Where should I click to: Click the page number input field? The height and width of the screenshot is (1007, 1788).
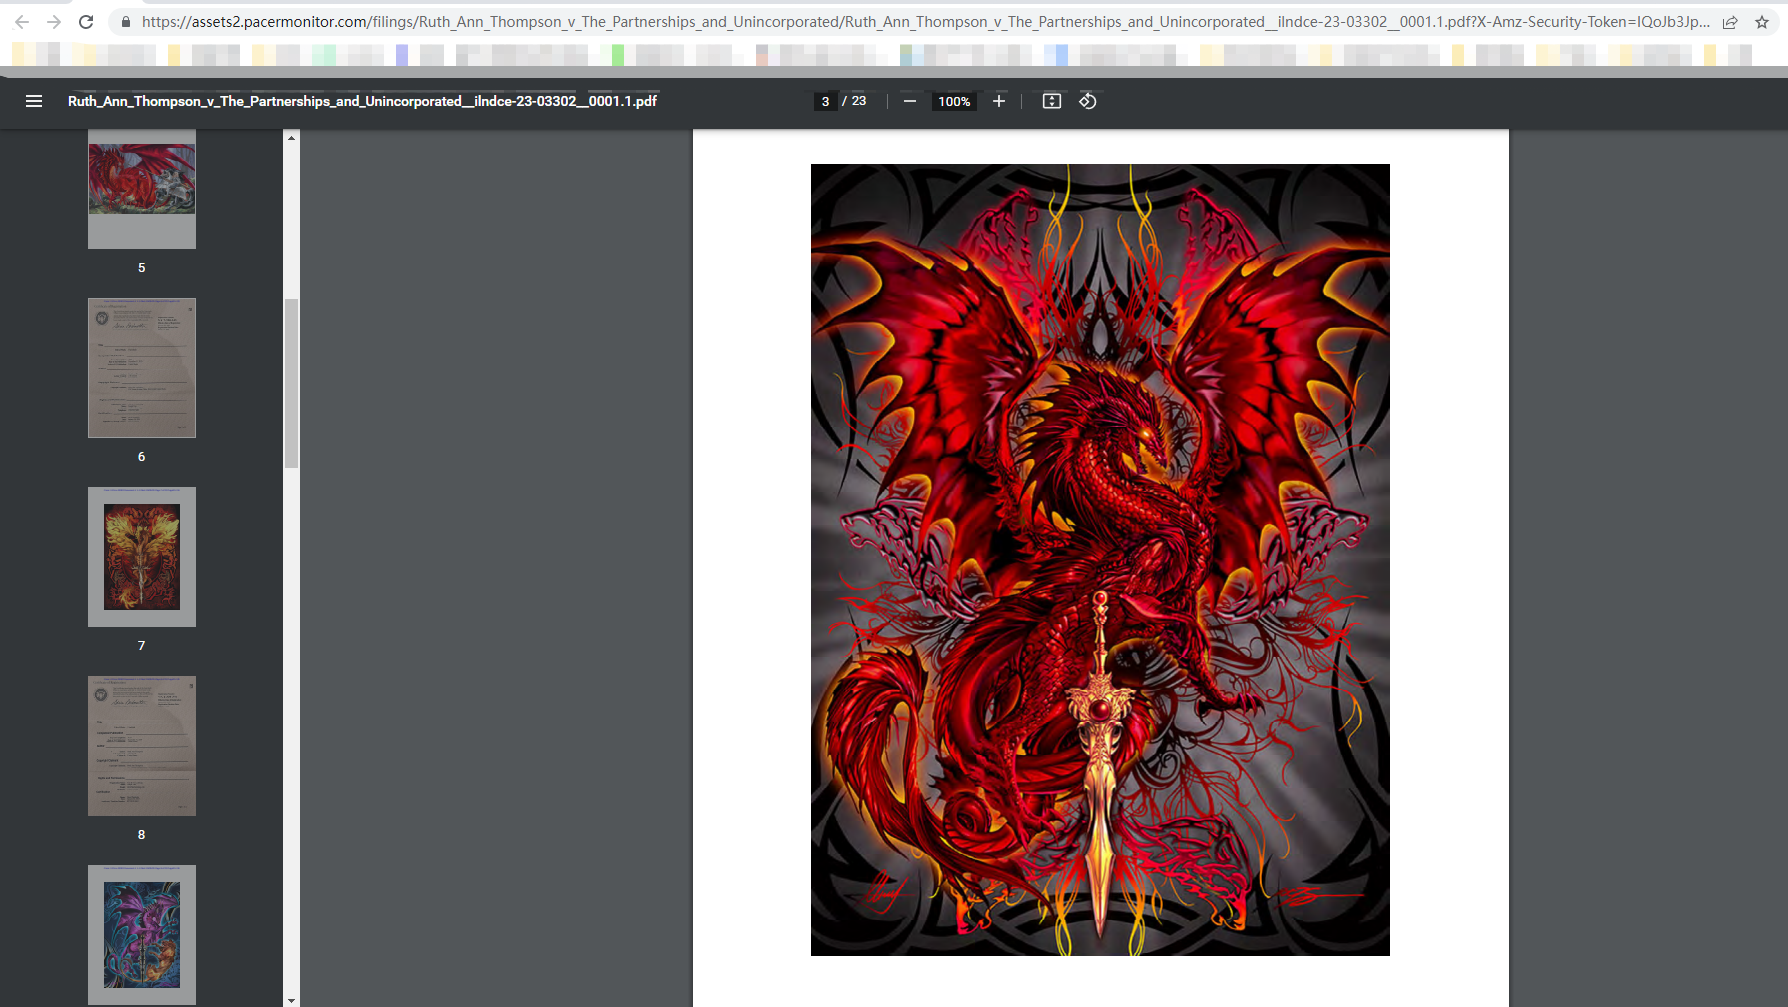(x=825, y=101)
